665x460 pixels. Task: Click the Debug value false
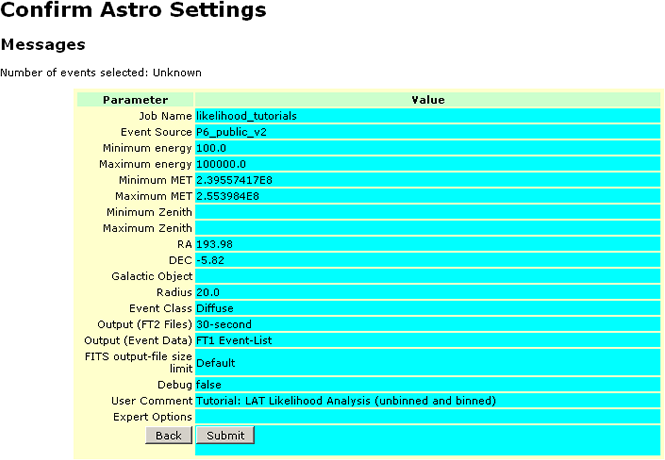[208, 385]
